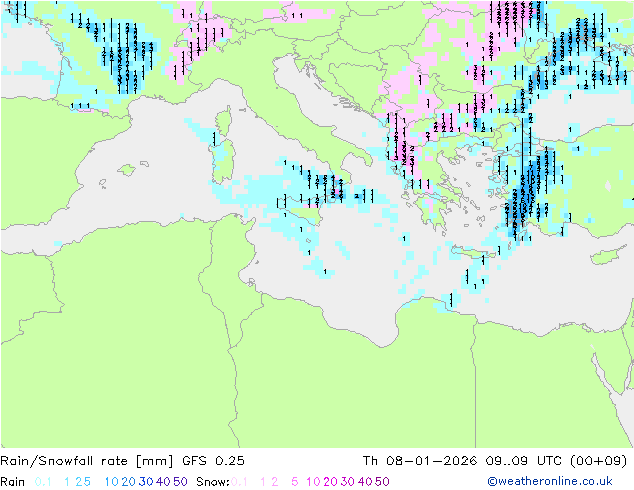Click the island of Cyprus on the map
634x490 pixels.
click(x=607, y=256)
